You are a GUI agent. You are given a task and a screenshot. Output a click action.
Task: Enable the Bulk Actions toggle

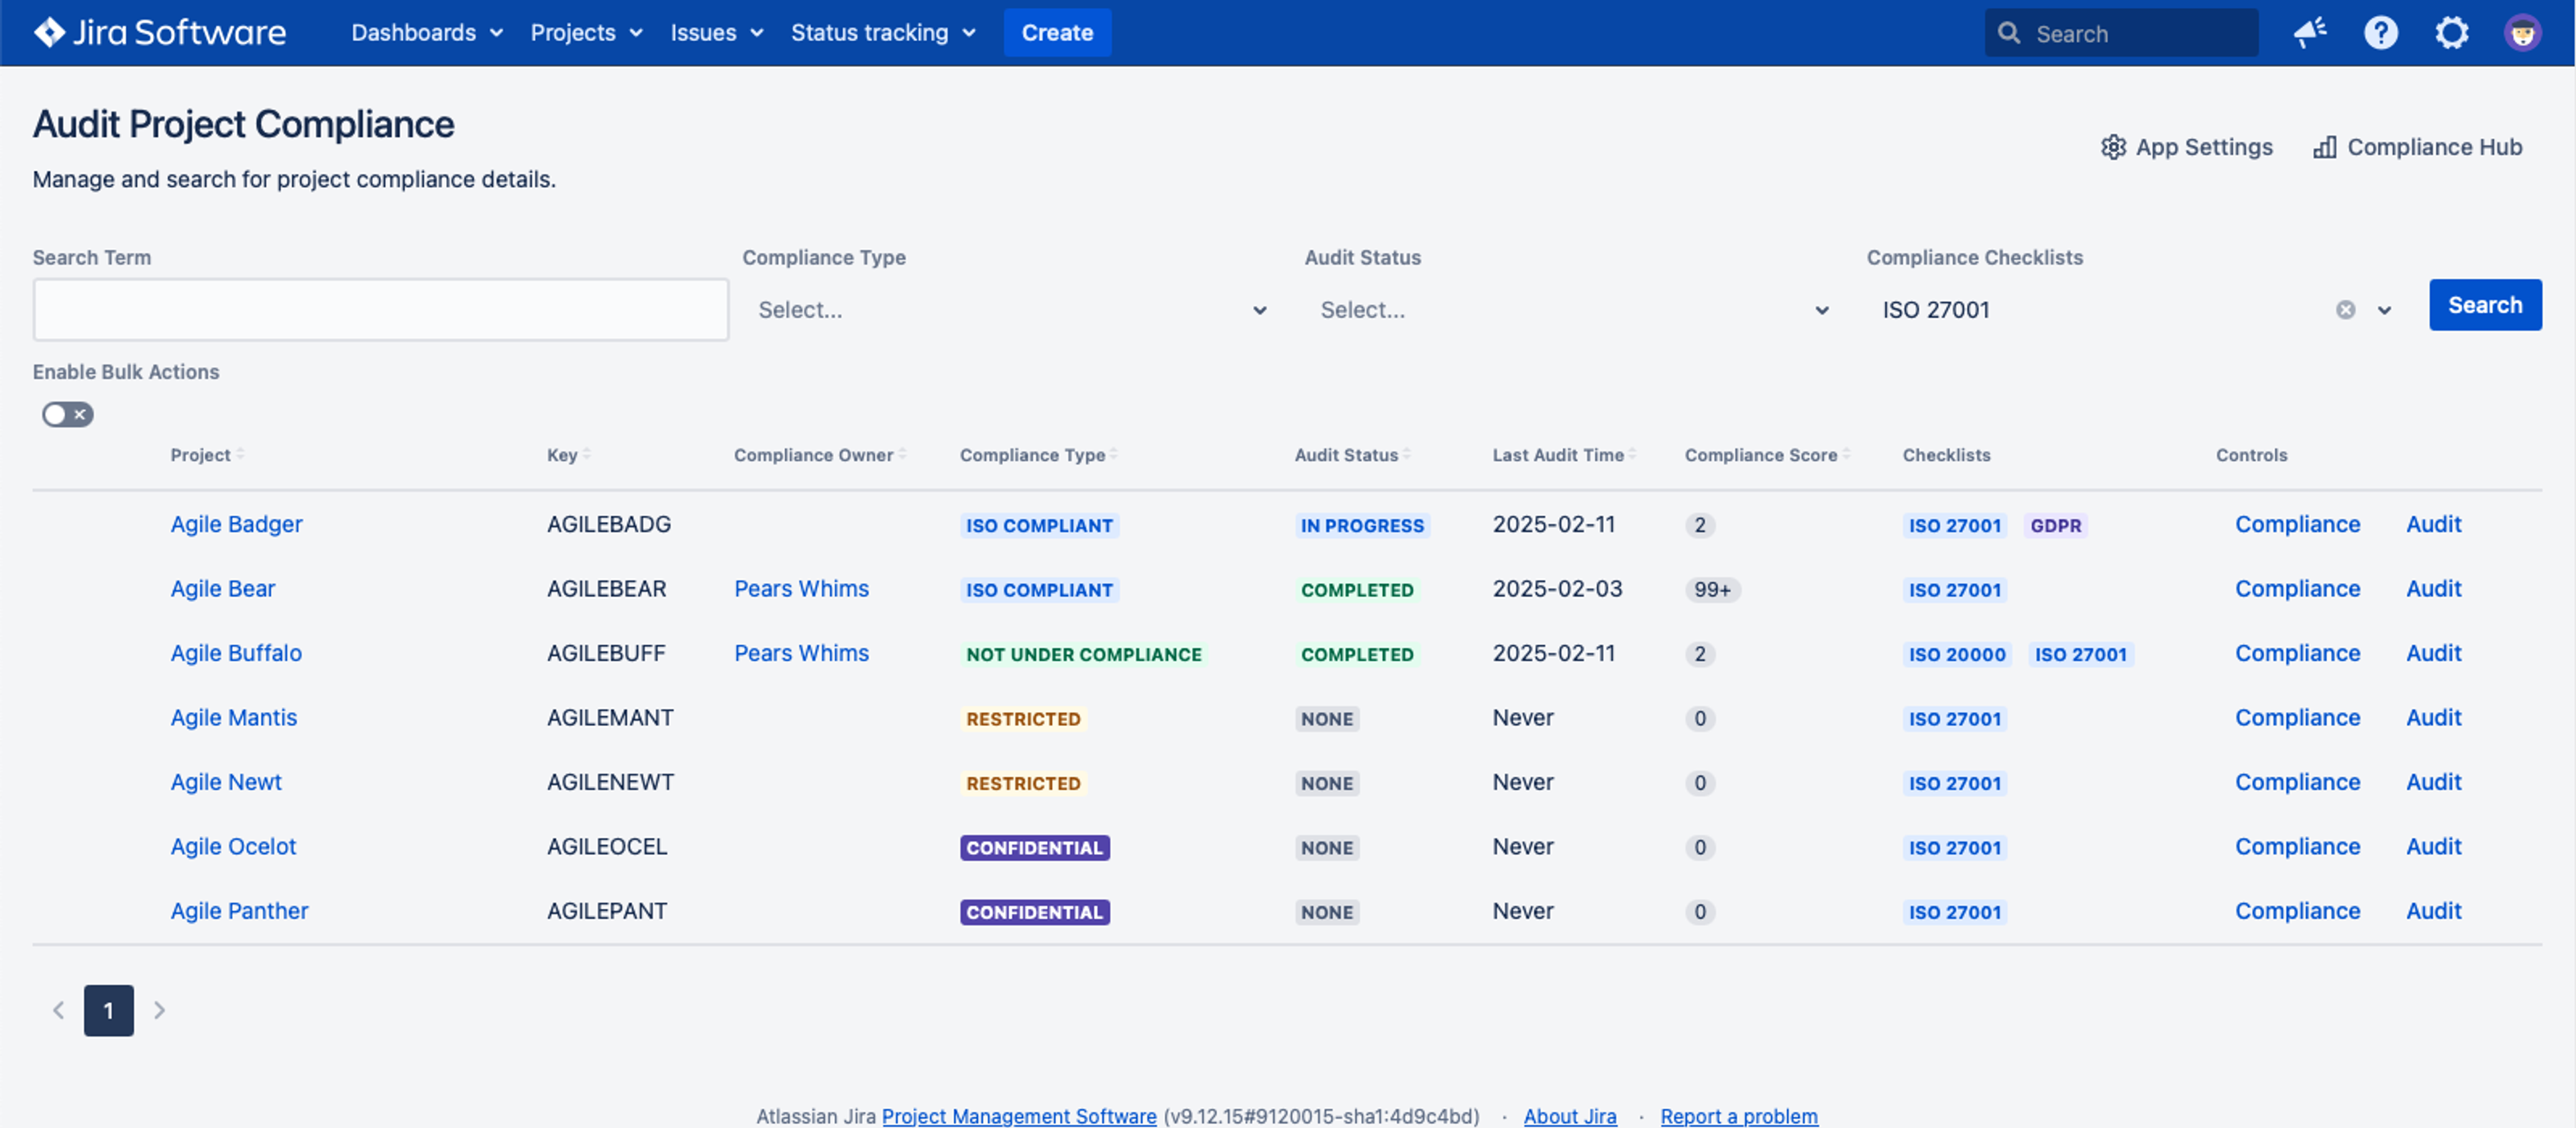click(x=67, y=414)
